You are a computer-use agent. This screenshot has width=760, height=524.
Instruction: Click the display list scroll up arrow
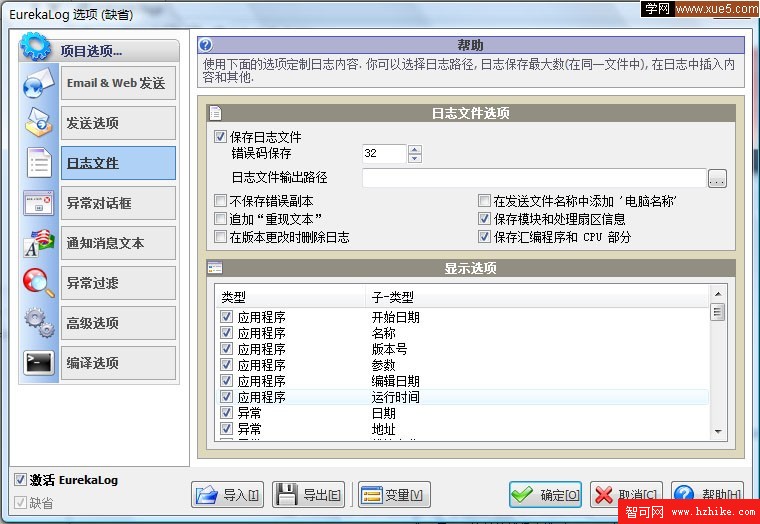coord(718,294)
